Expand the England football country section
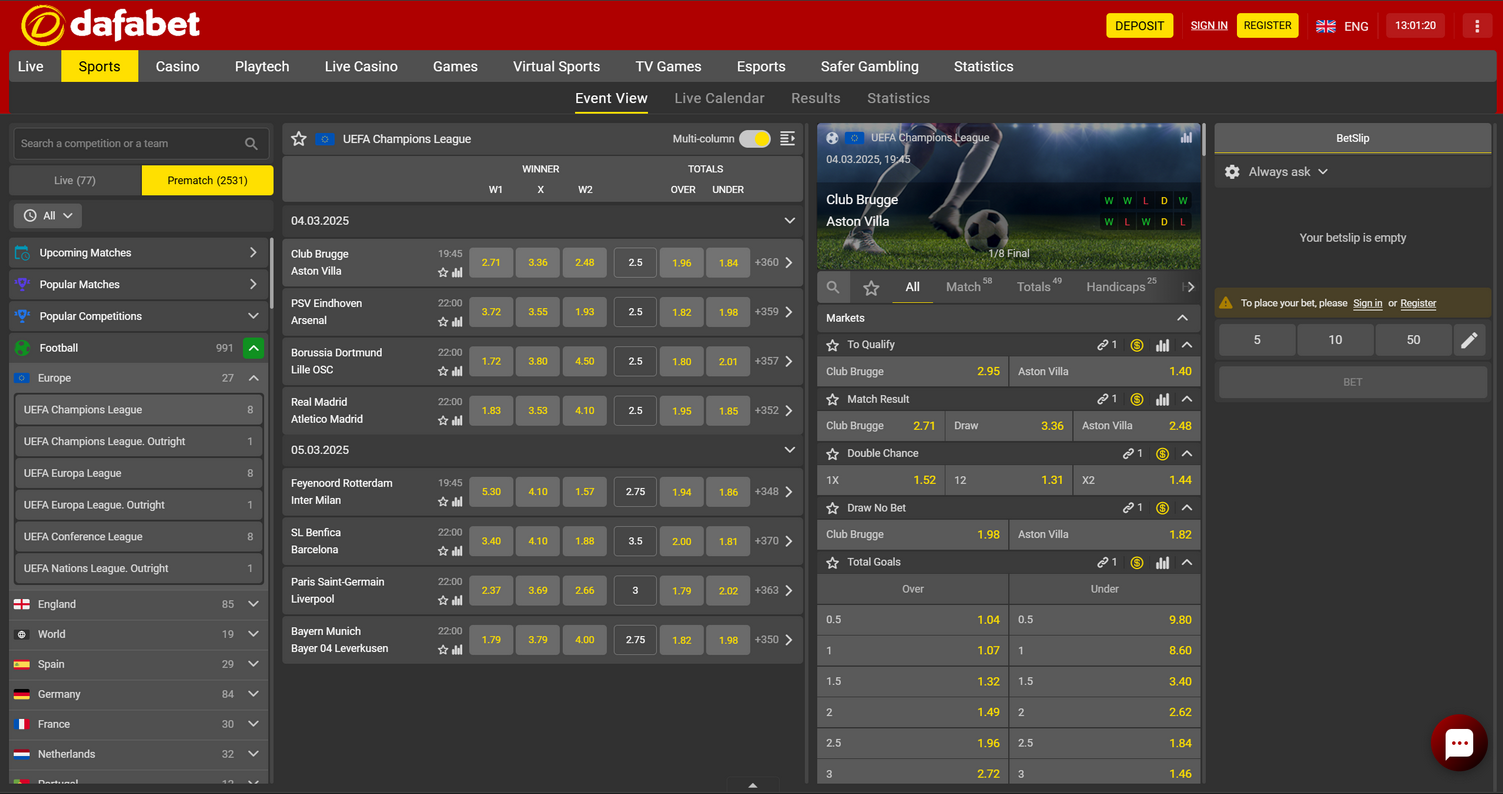 (253, 604)
